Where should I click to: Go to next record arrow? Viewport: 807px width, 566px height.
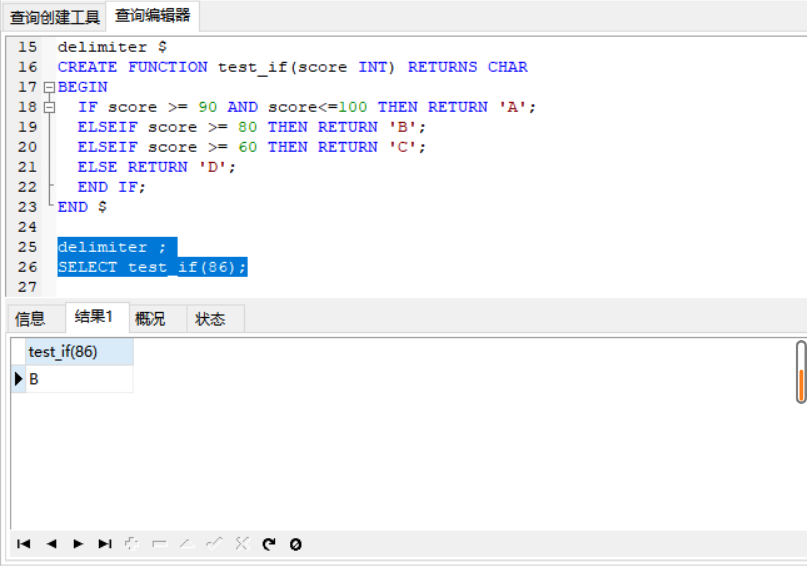(x=78, y=544)
